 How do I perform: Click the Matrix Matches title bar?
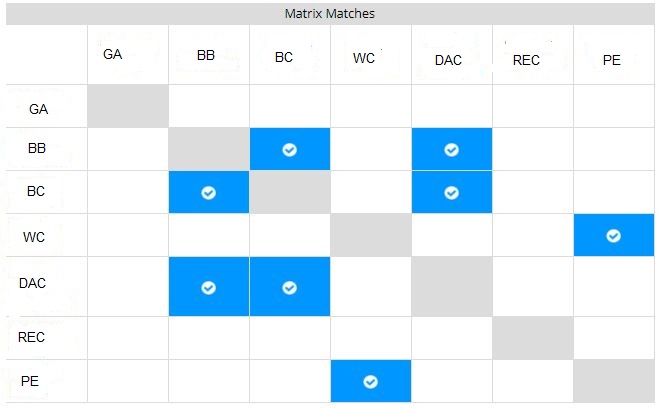(x=330, y=14)
